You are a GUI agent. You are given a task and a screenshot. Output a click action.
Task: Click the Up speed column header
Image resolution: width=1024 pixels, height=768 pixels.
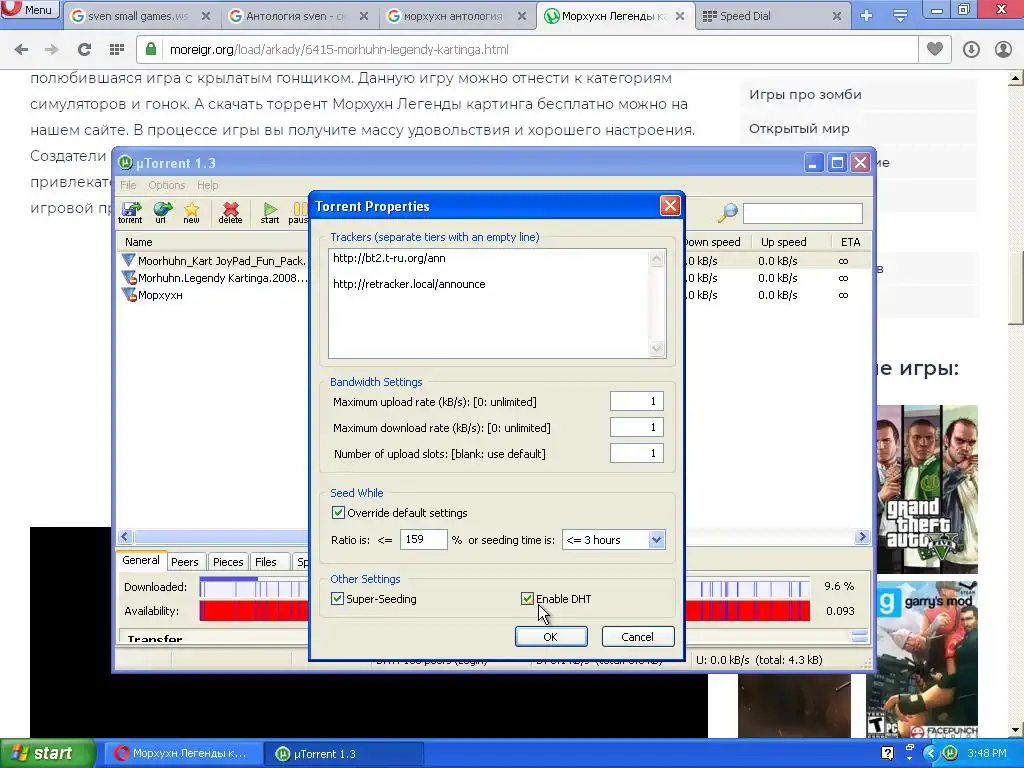pos(791,242)
